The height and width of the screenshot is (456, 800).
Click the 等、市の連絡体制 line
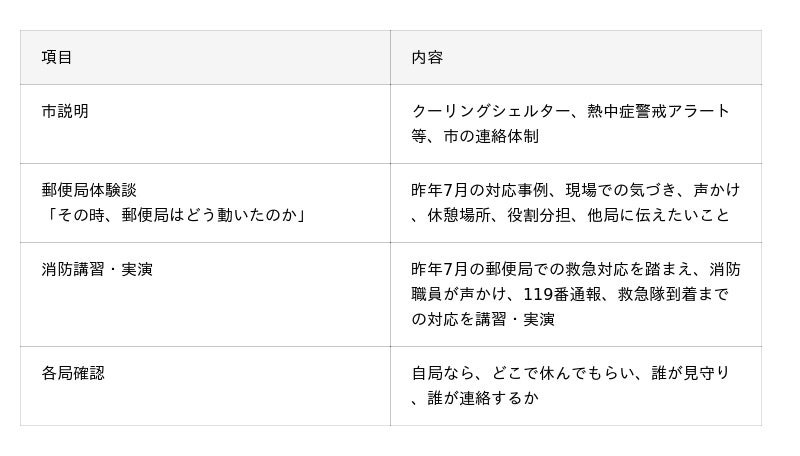pos(475,136)
